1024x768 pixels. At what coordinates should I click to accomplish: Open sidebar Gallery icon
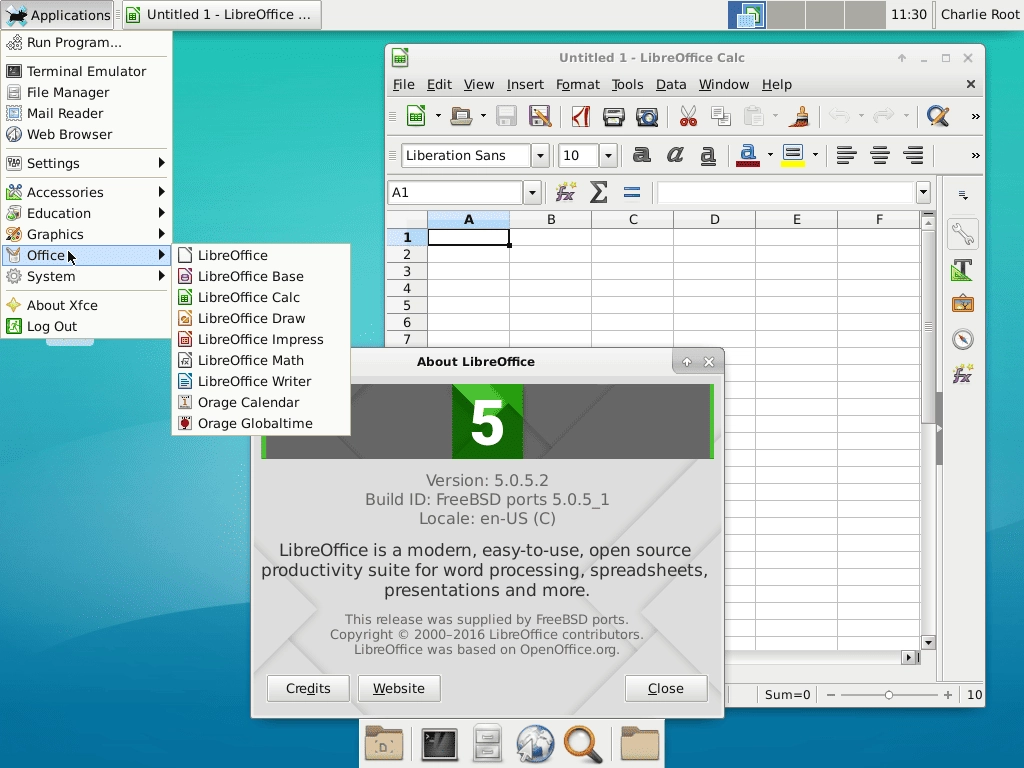[963, 304]
